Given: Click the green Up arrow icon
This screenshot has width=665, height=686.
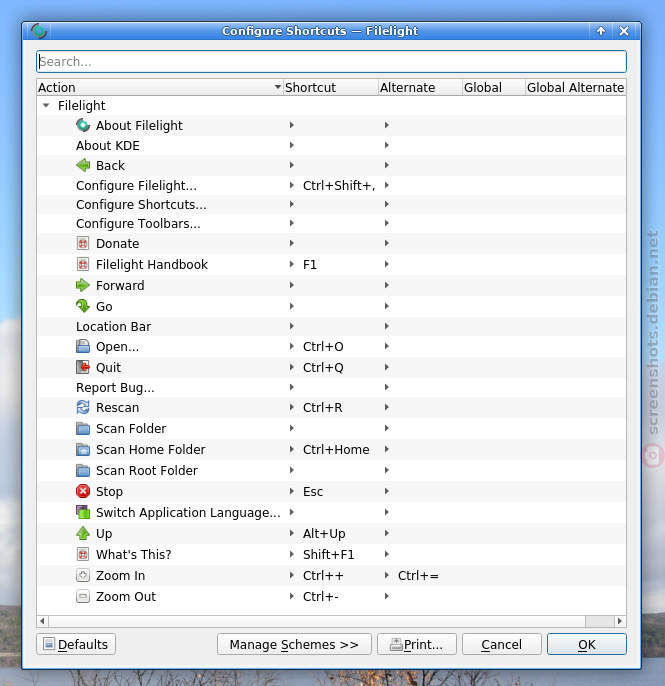Looking at the screenshot, I should tap(83, 533).
